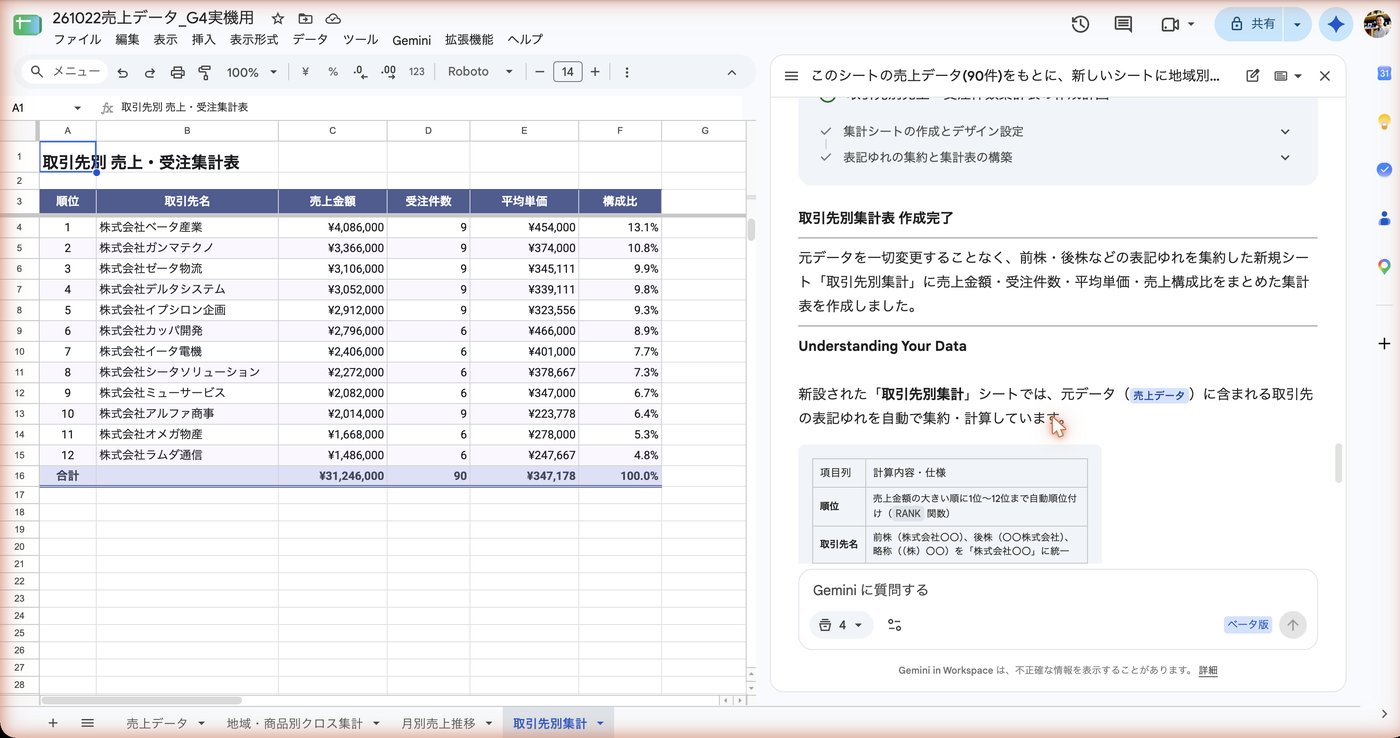Switch to 地域・商品別クロス集計 tab

click(x=295, y=723)
